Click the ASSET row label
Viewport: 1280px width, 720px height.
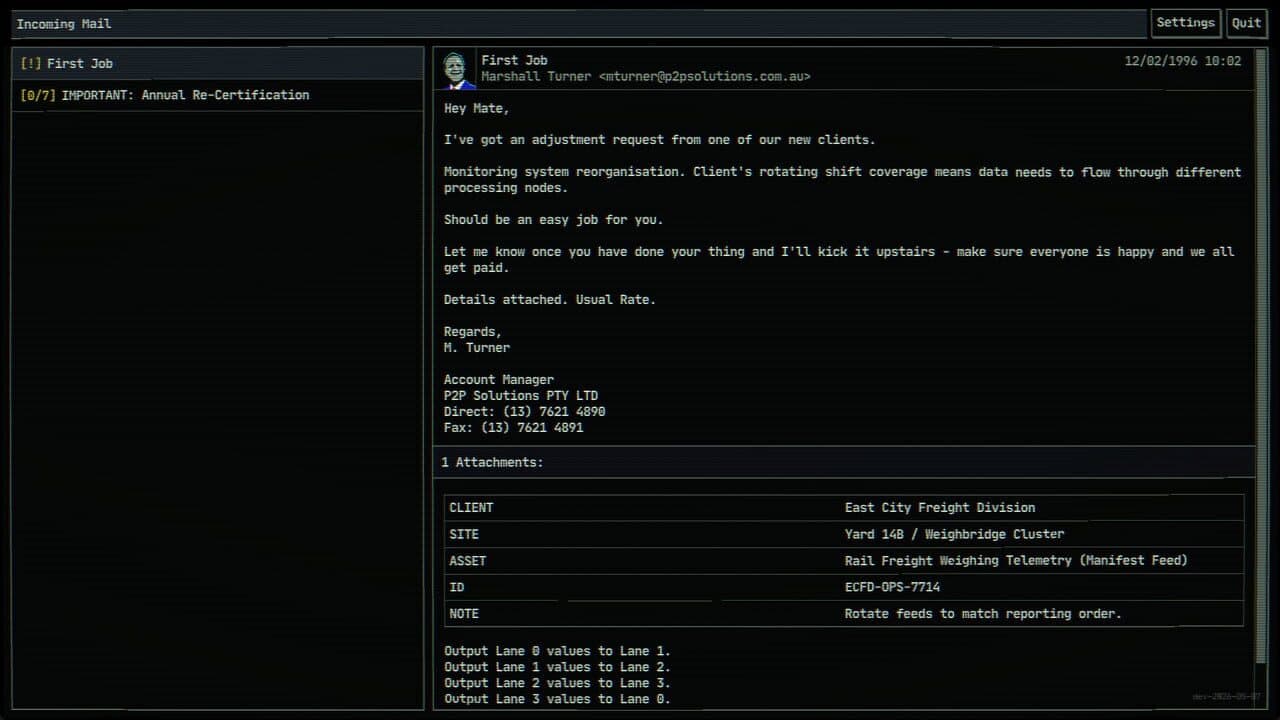[x=468, y=561]
